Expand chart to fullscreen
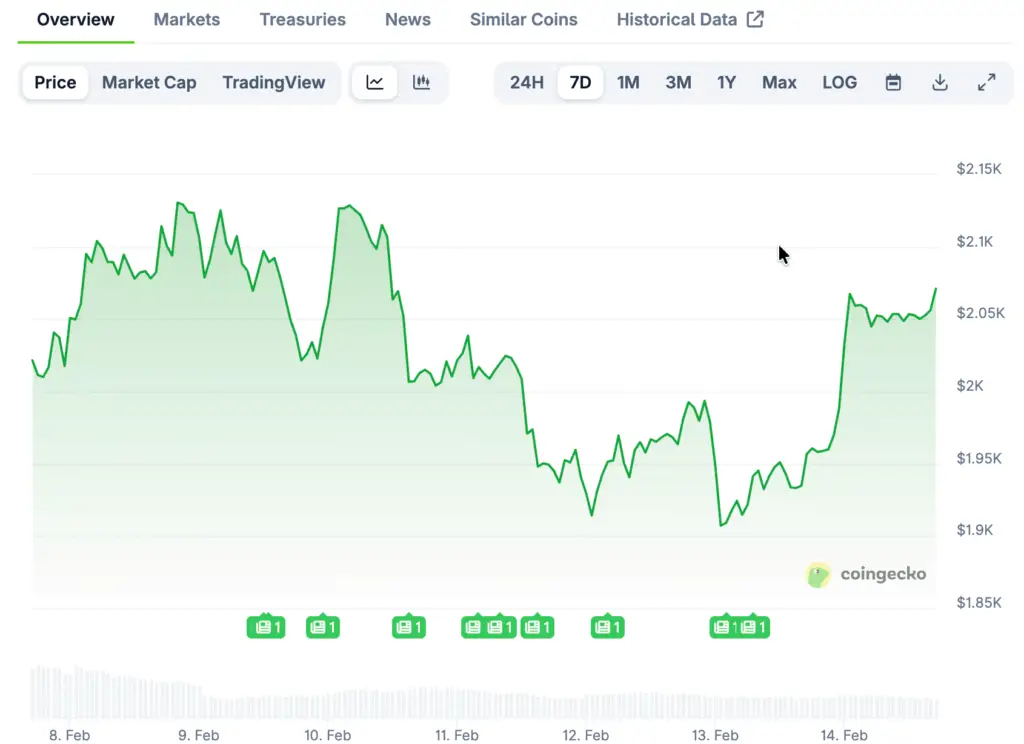The width and height of the screenshot is (1024, 744). (x=986, y=83)
